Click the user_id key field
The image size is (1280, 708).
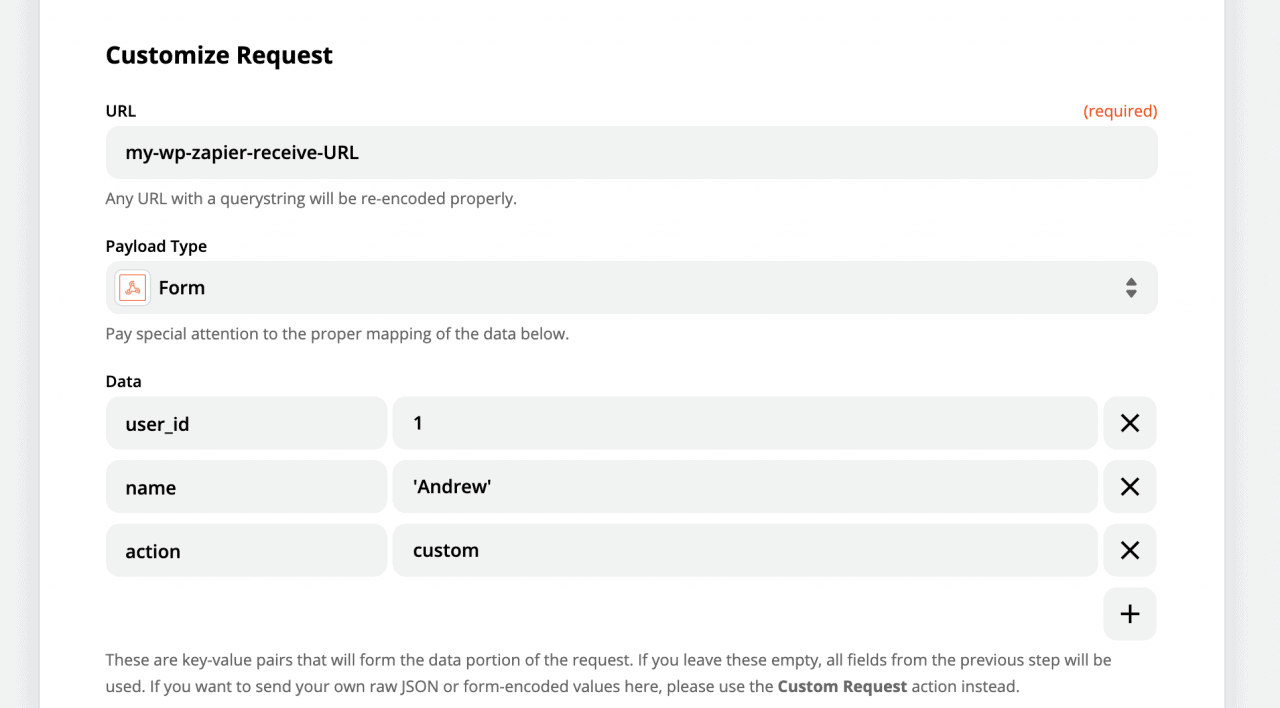(x=246, y=423)
